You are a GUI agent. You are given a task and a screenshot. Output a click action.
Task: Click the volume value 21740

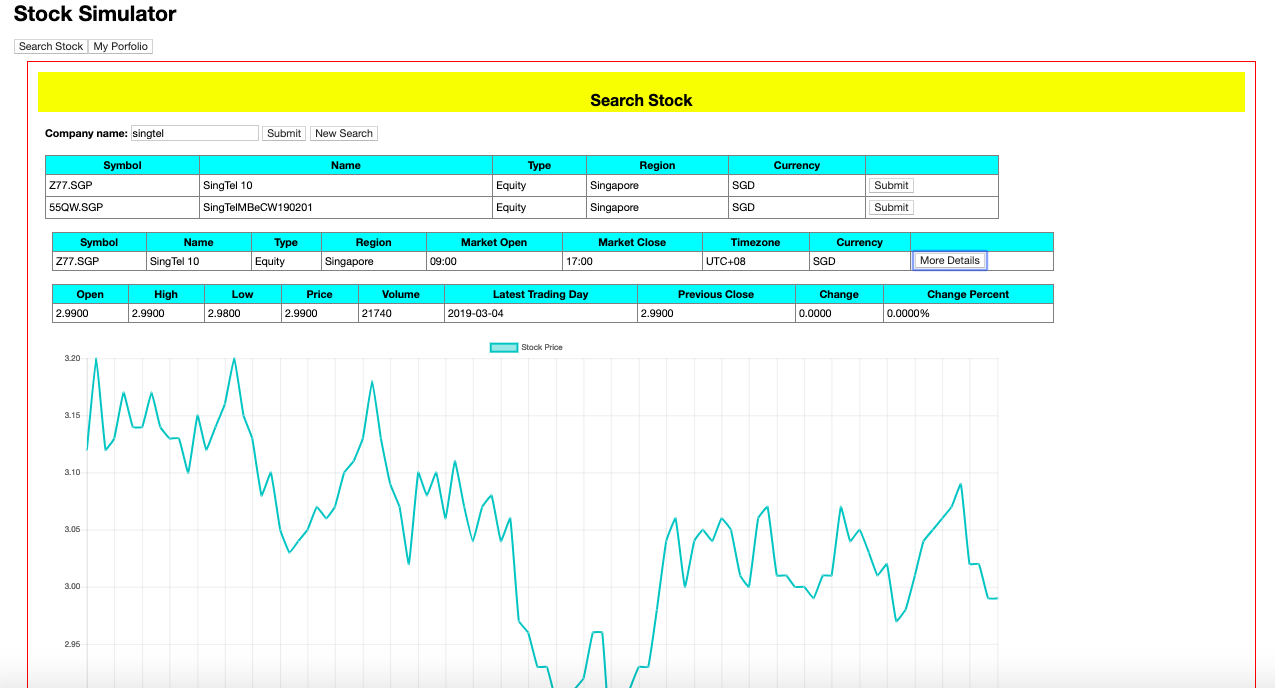click(x=400, y=313)
